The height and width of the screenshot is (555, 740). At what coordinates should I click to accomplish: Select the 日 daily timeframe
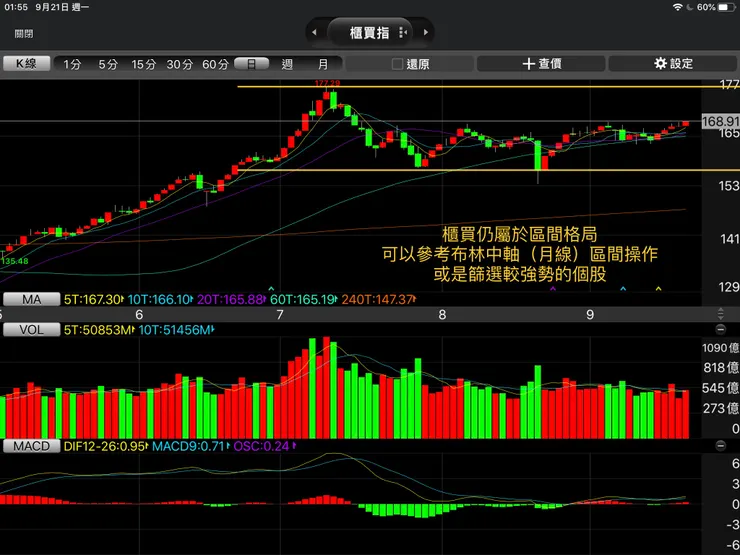click(x=252, y=64)
